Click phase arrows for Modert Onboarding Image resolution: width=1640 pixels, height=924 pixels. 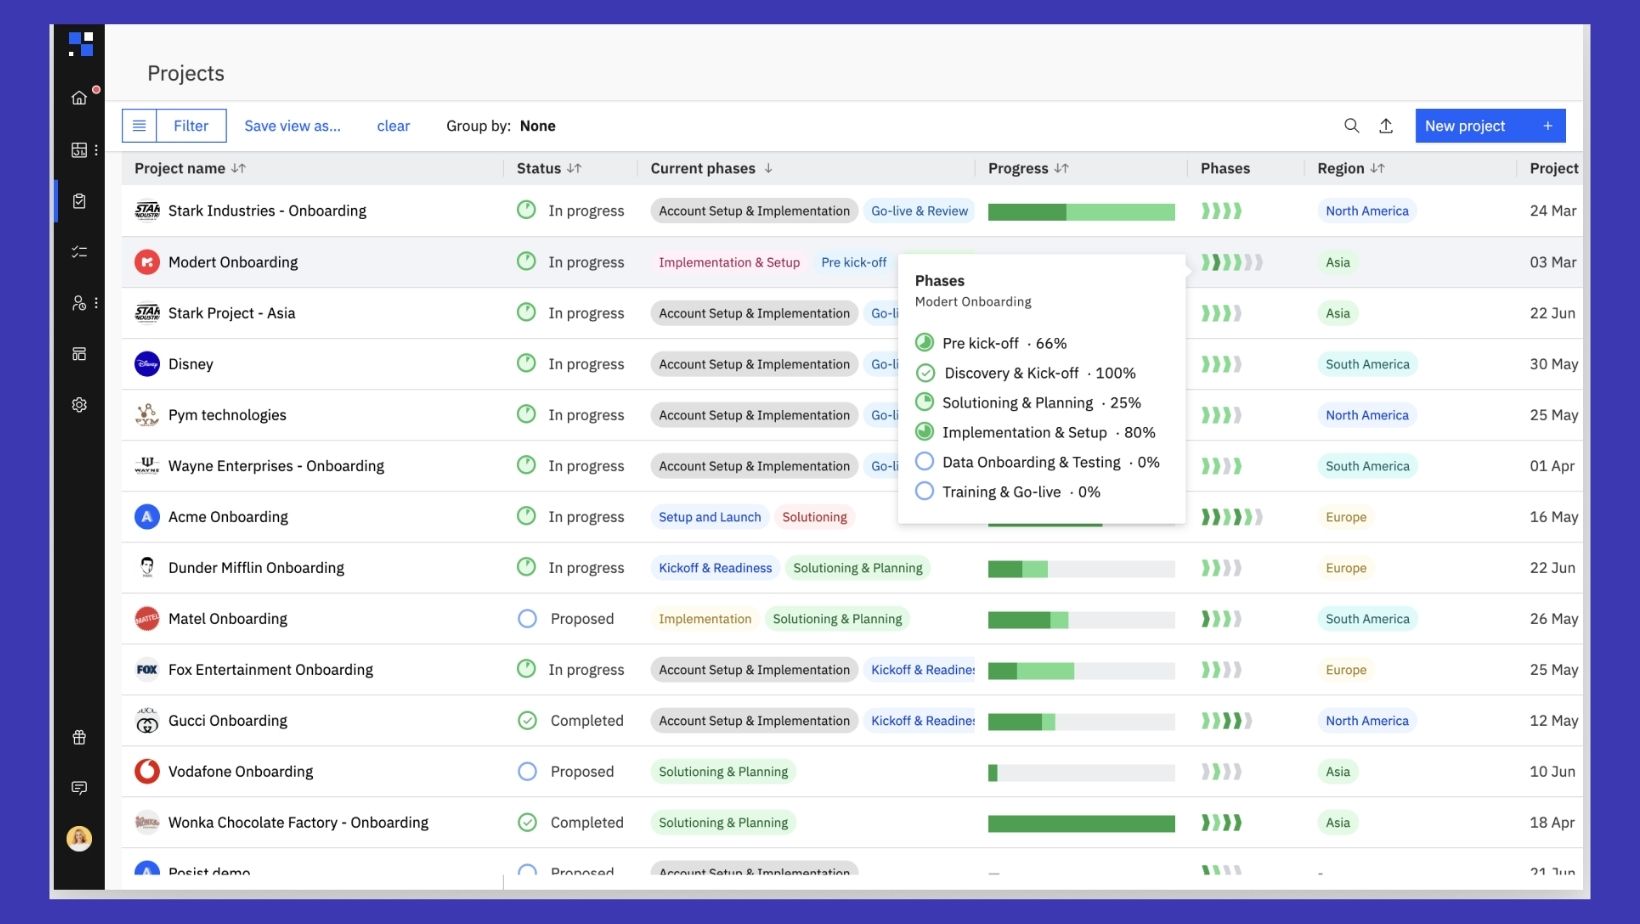pyautogui.click(x=1232, y=262)
